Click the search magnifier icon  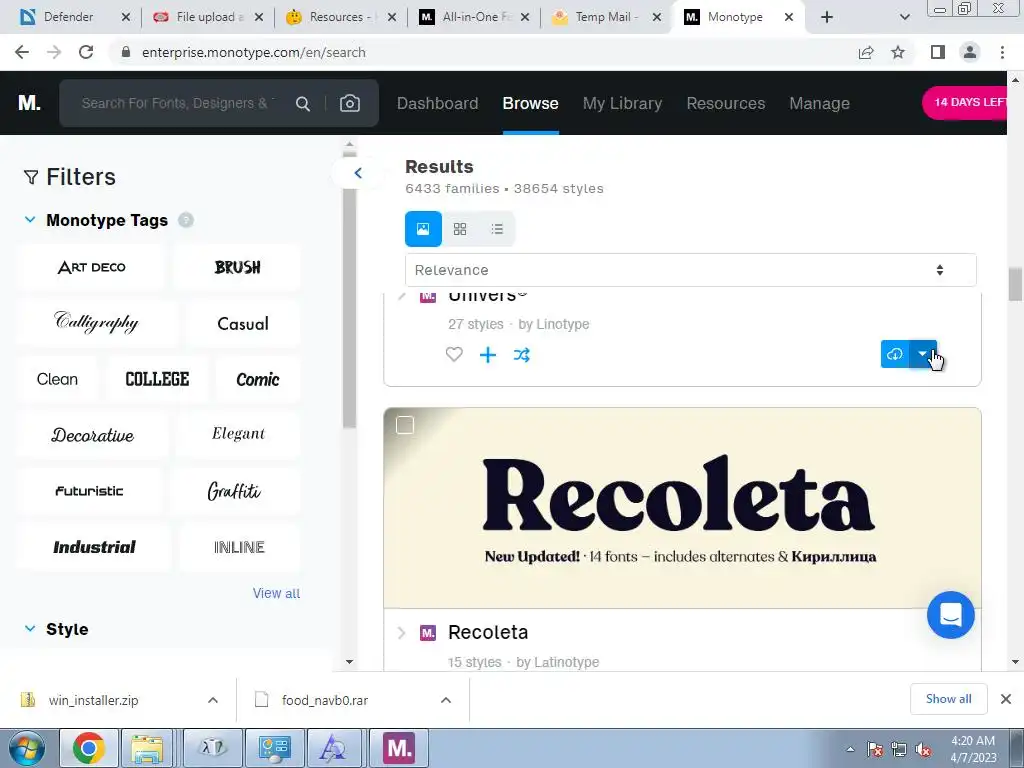pyautogui.click(x=302, y=103)
